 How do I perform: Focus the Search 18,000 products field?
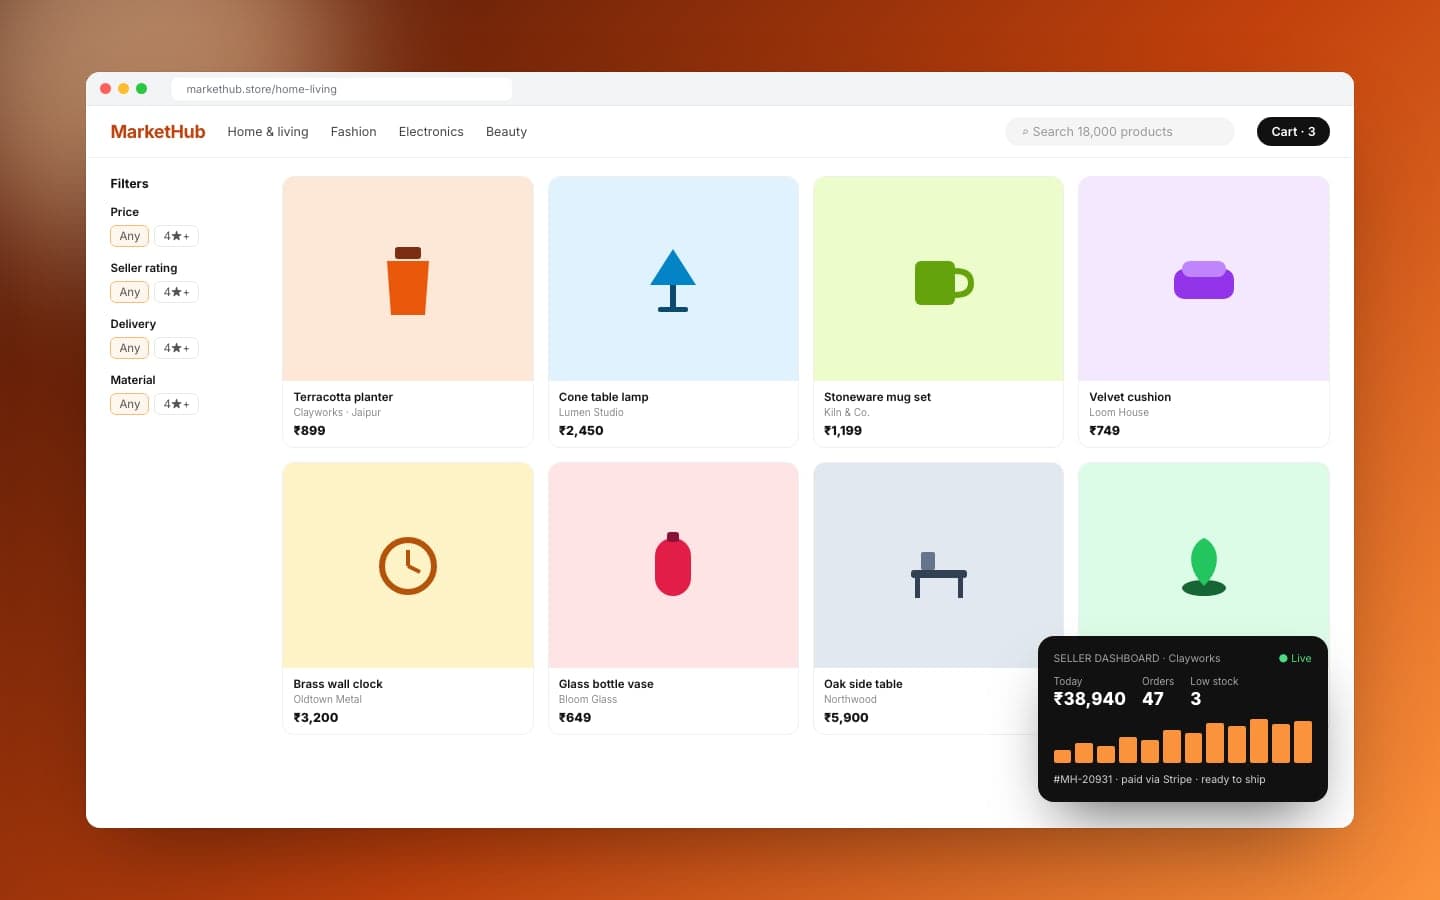click(x=1120, y=132)
